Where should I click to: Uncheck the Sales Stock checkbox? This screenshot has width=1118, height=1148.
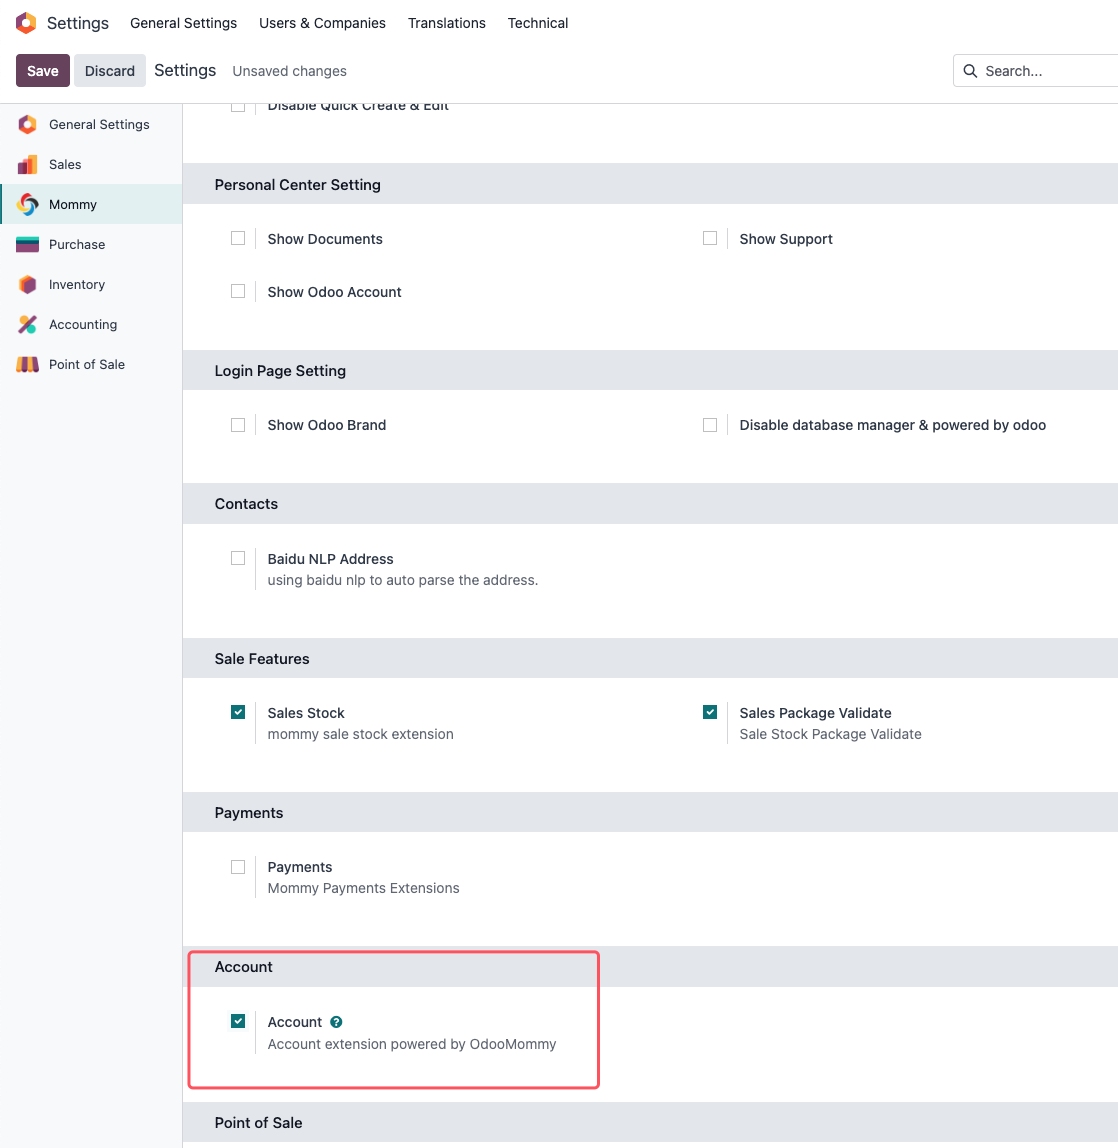(x=238, y=712)
